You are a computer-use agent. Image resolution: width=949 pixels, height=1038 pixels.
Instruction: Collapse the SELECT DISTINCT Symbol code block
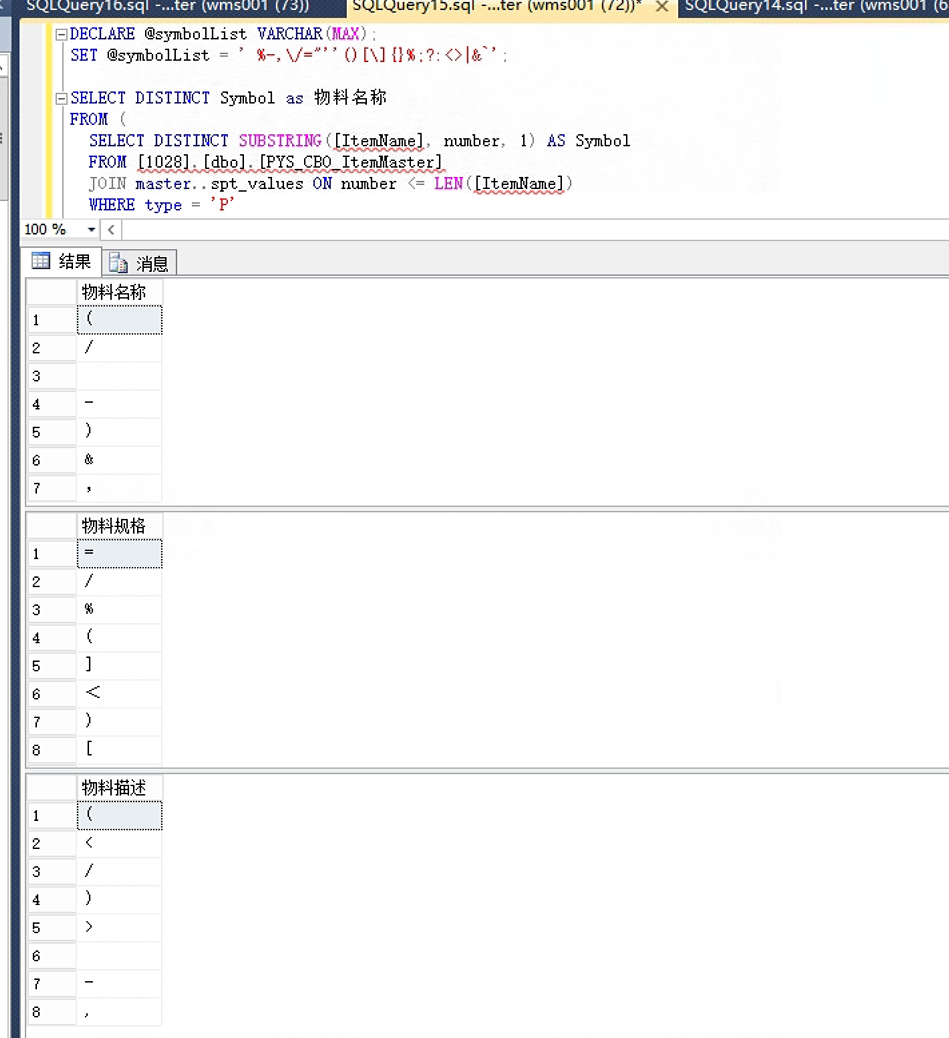click(61, 98)
